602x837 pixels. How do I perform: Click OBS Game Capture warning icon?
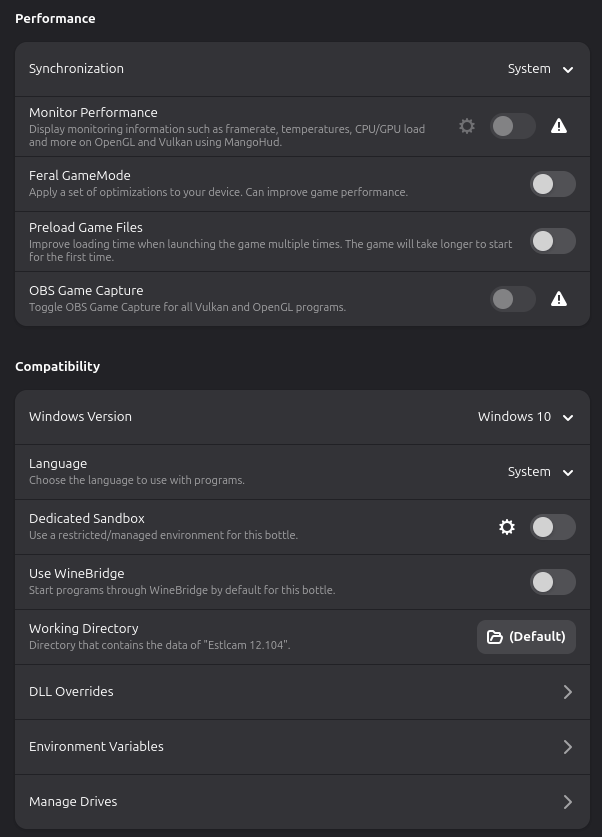click(x=559, y=299)
